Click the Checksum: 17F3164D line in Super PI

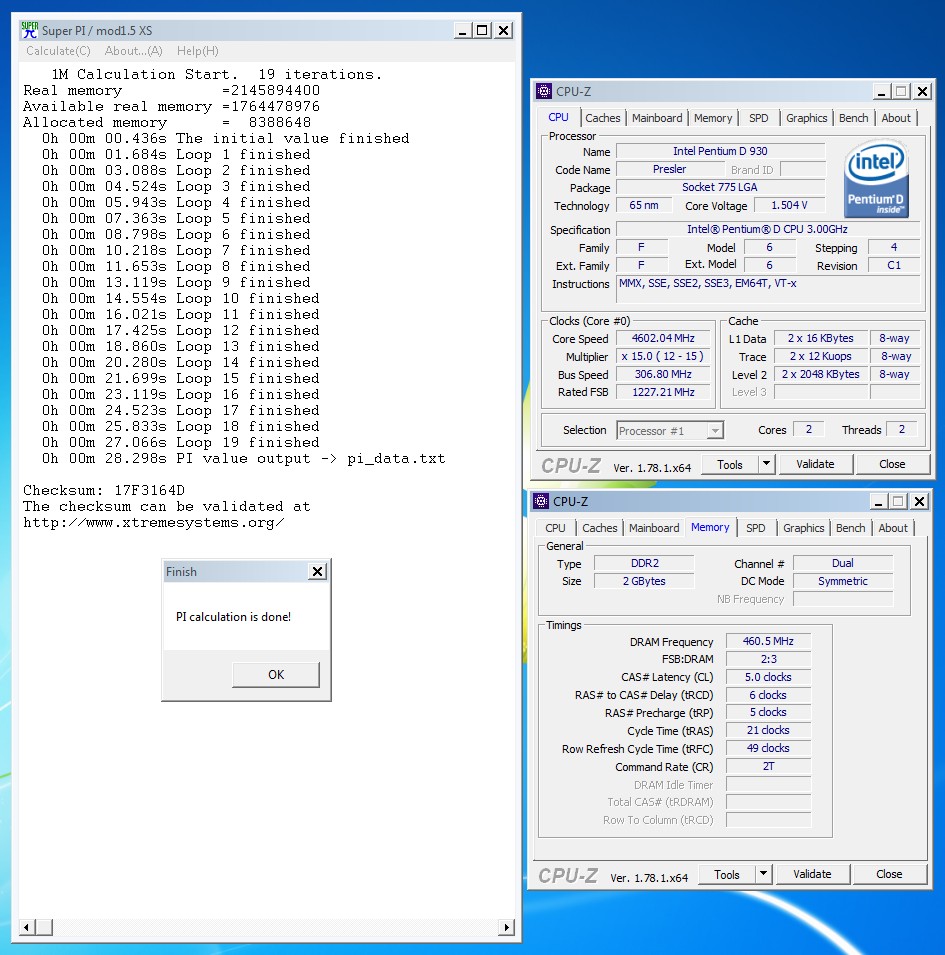click(x=104, y=490)
